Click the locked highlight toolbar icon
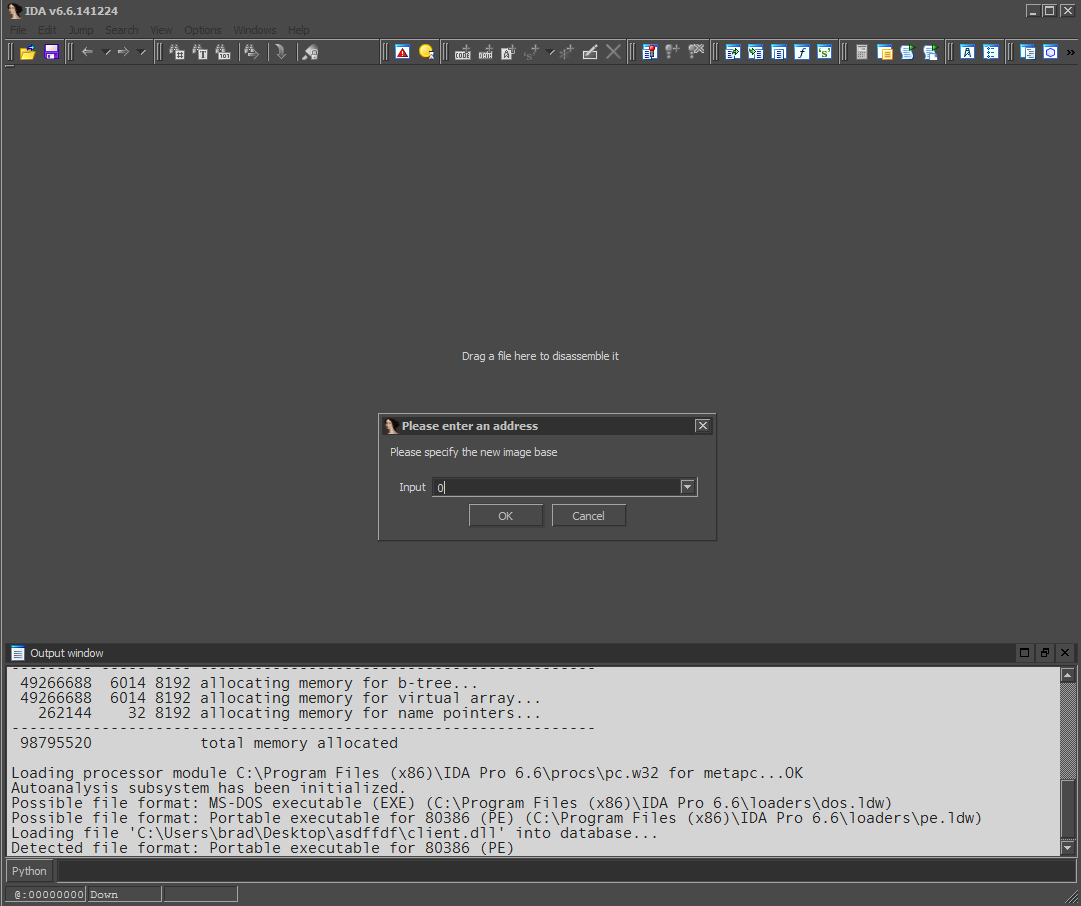Screen dimensions: 1081x906 click(310, 52)
